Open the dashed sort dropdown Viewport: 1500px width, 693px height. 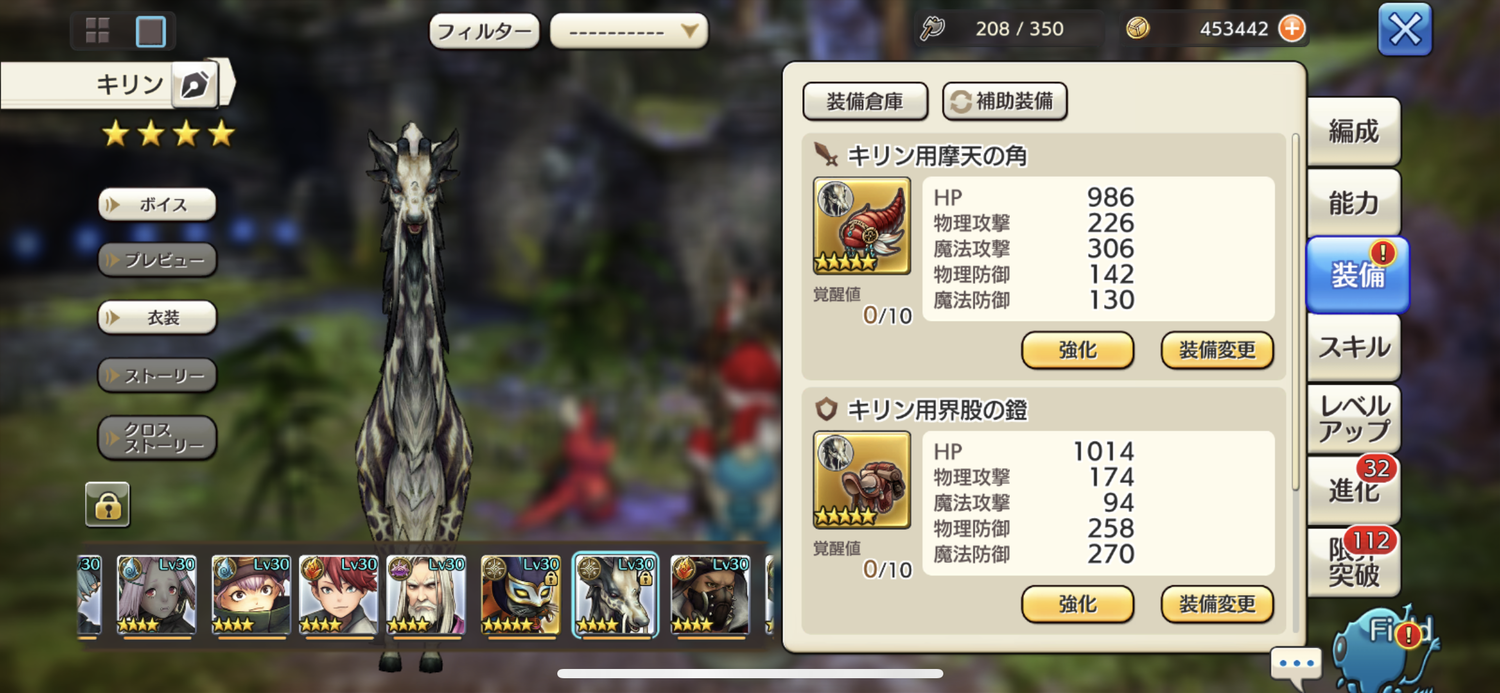[629, 32]
